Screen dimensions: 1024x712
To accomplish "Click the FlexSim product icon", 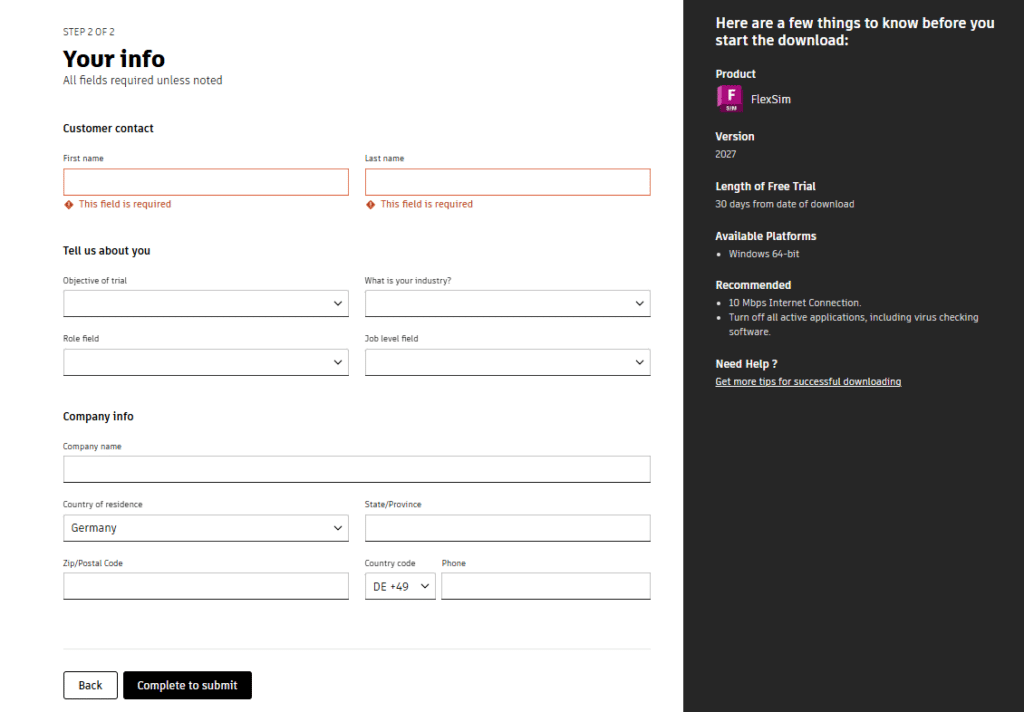I will 729,99.
